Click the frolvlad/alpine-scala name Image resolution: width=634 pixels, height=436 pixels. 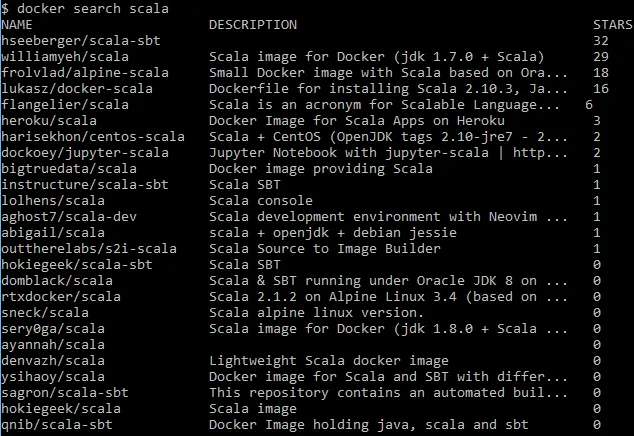85,73
